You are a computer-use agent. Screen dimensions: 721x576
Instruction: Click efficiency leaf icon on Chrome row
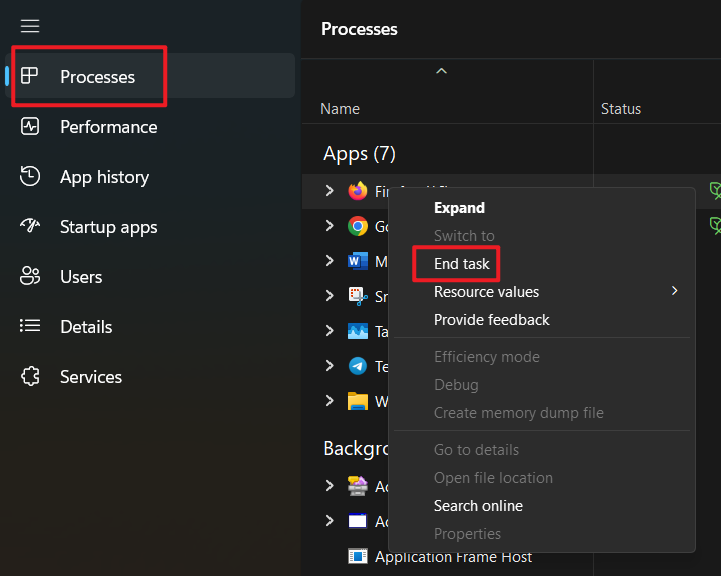(715, 225)
